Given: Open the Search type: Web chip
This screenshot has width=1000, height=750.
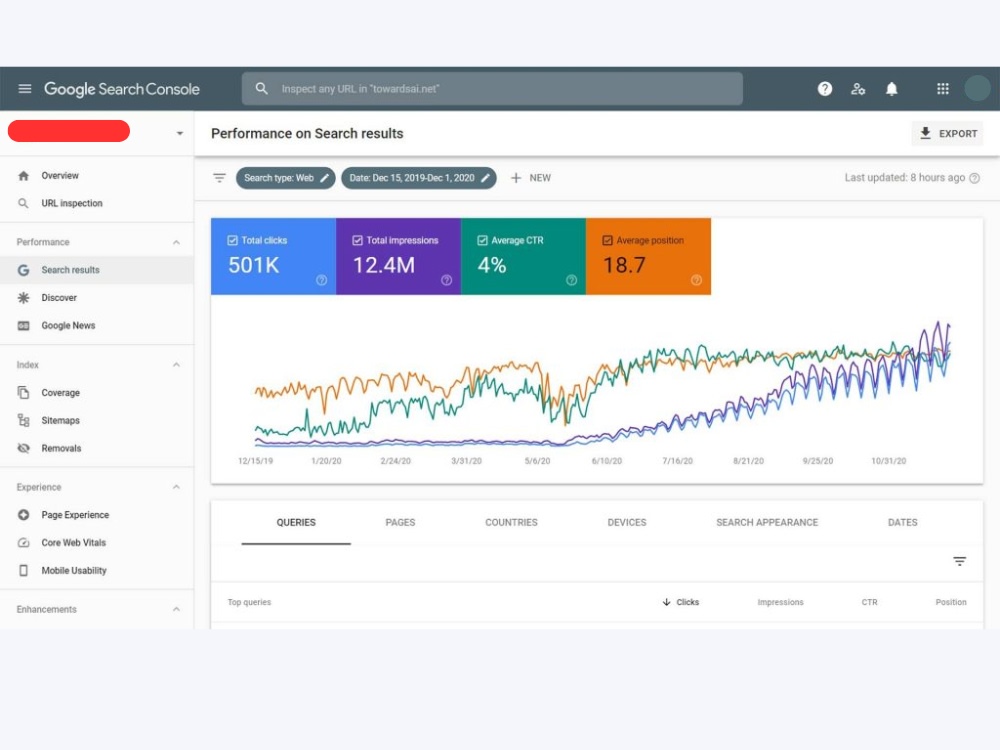Looking at the screenshot, I should (285, 178).
